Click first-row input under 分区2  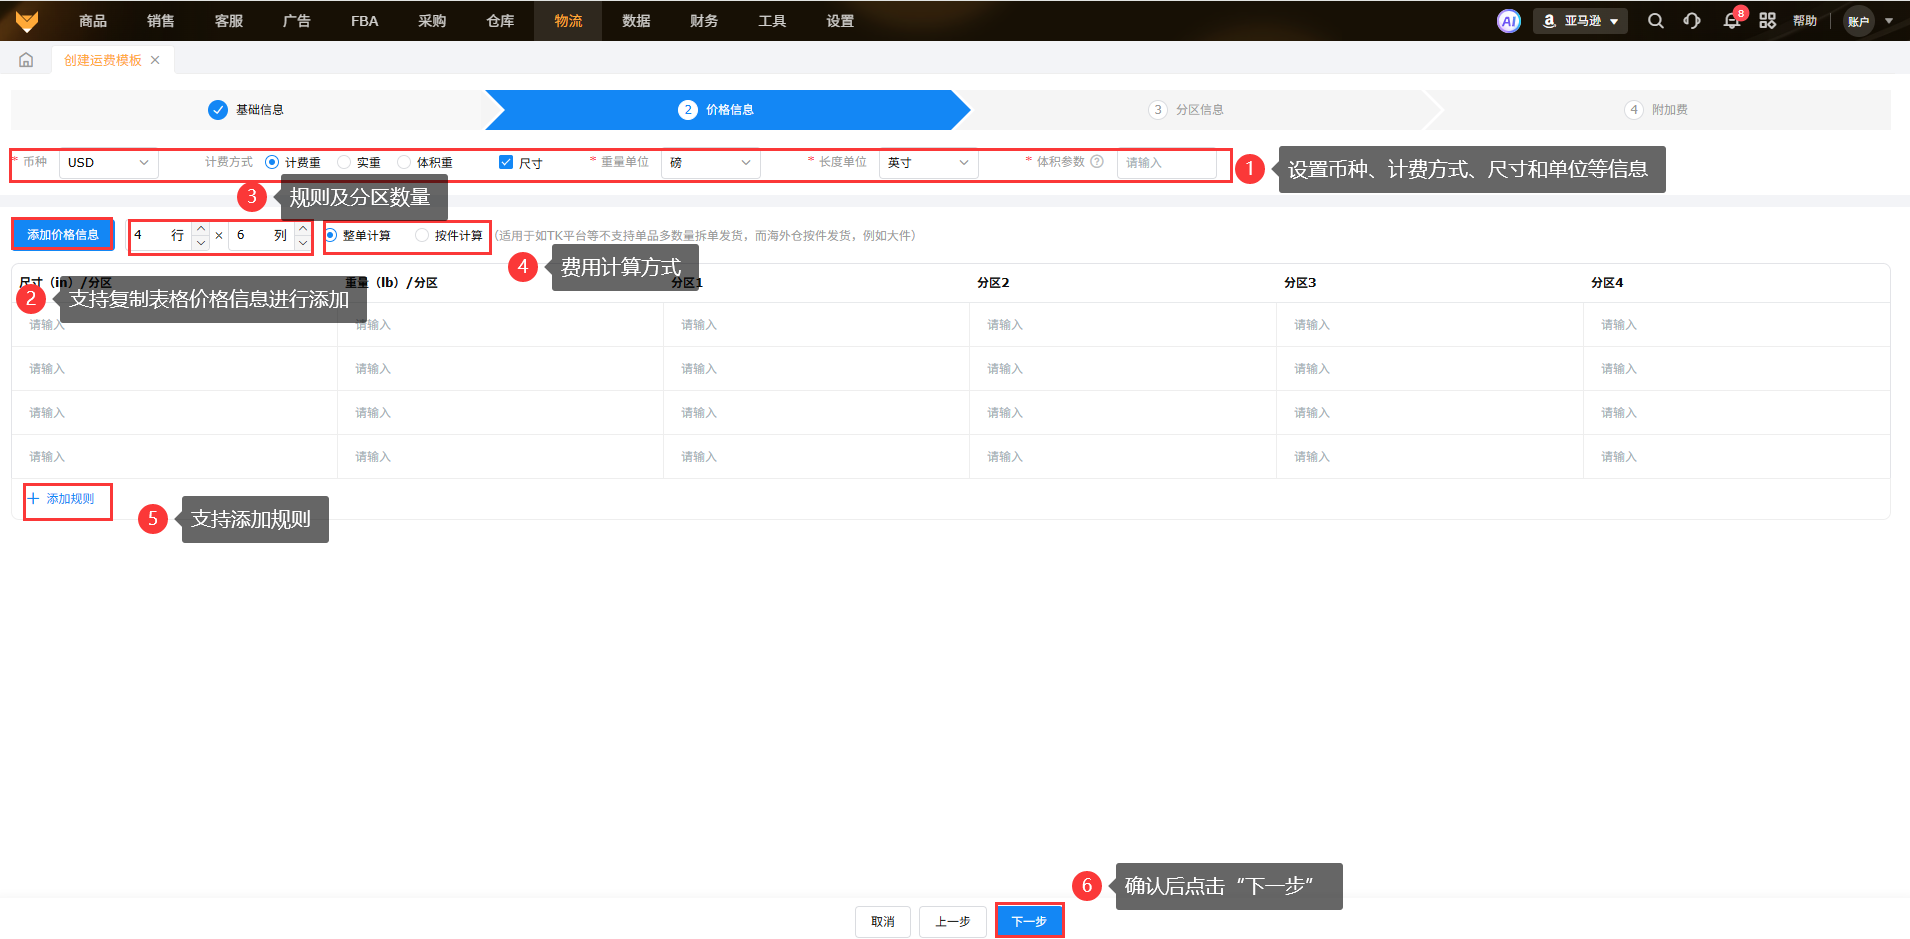point(1123,325)
